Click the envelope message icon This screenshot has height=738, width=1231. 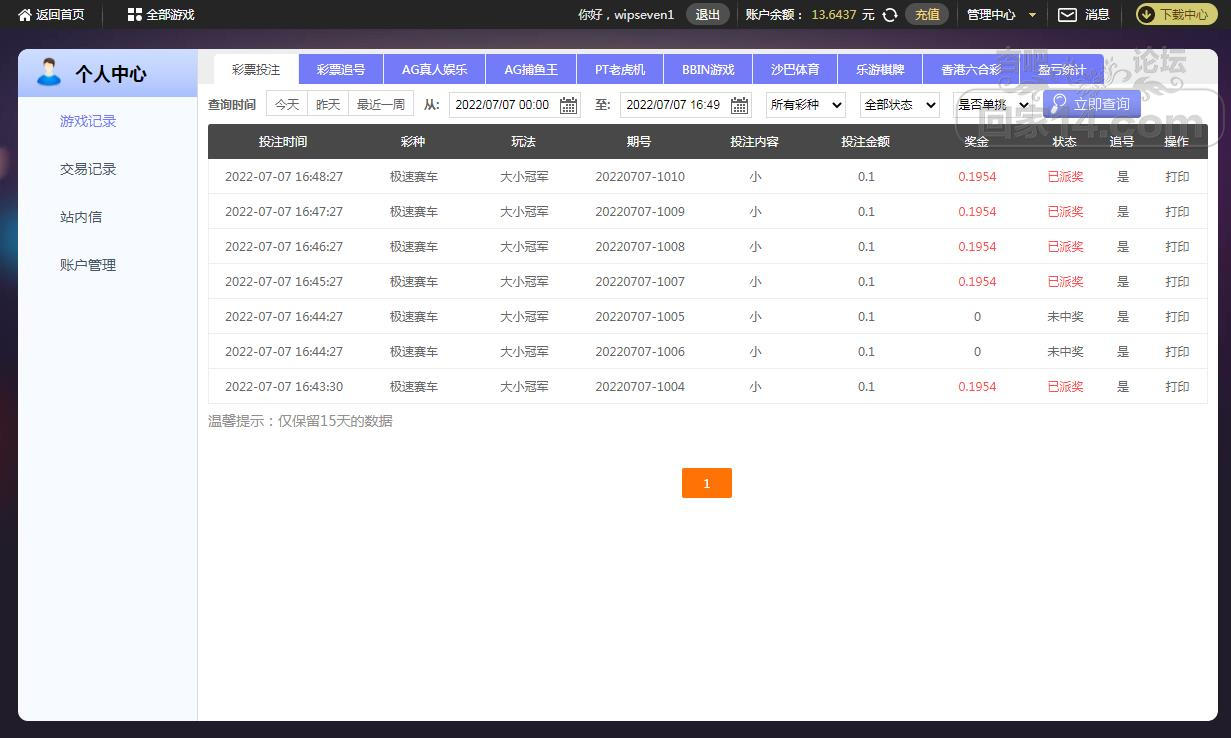(1068, 15)
